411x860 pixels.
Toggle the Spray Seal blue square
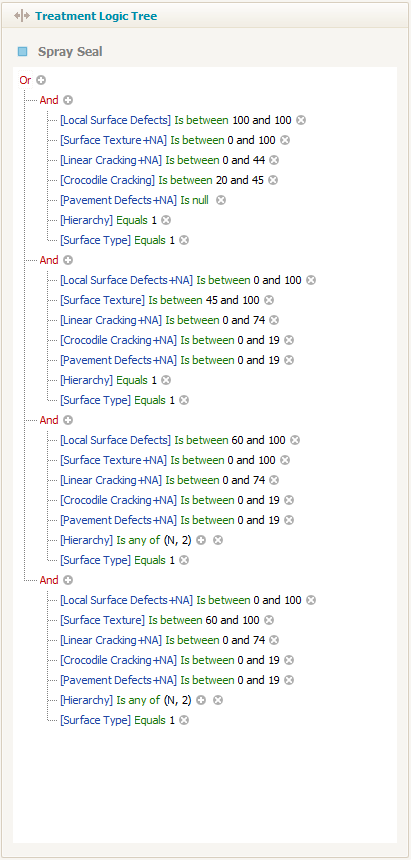(x=22, y=52)
